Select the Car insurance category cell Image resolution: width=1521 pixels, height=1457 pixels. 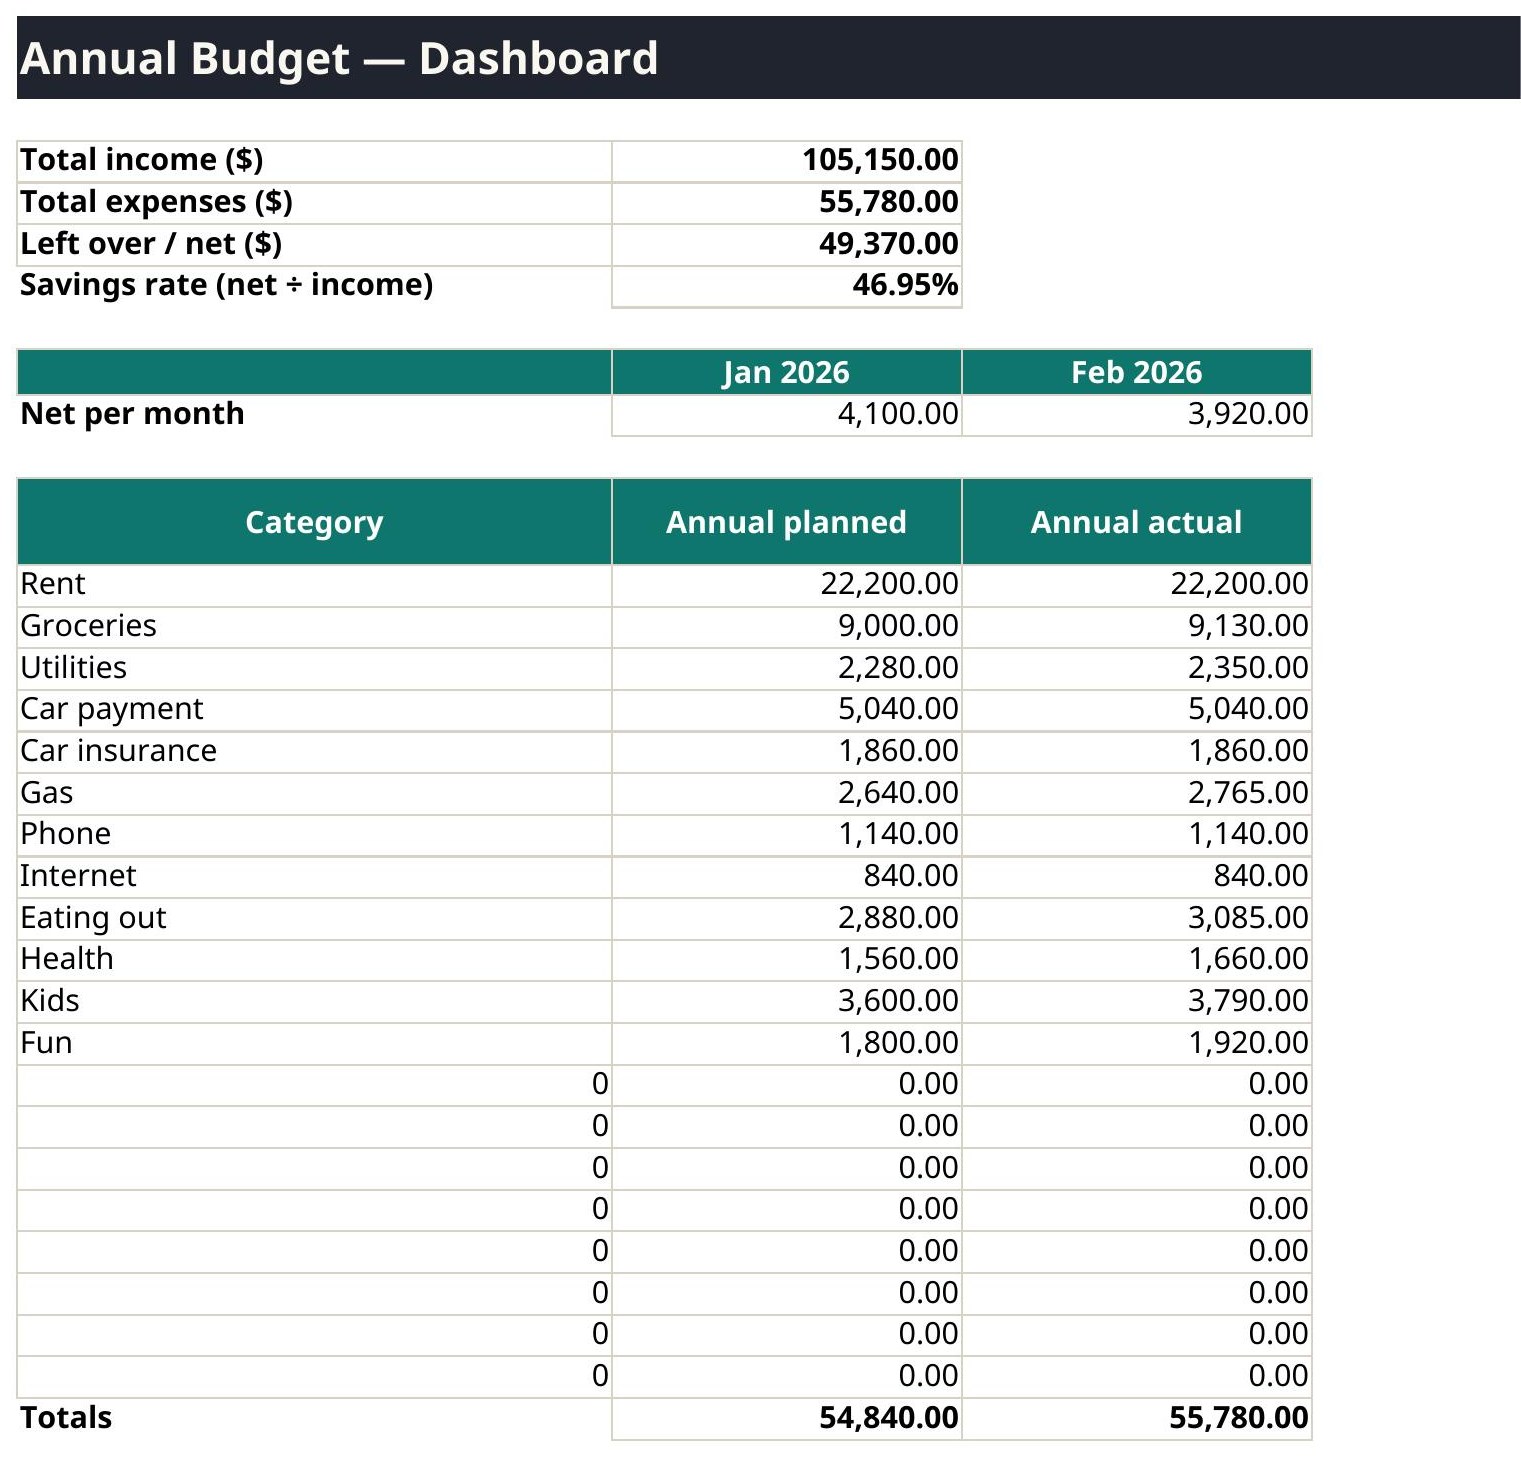(x=314, y=752)
